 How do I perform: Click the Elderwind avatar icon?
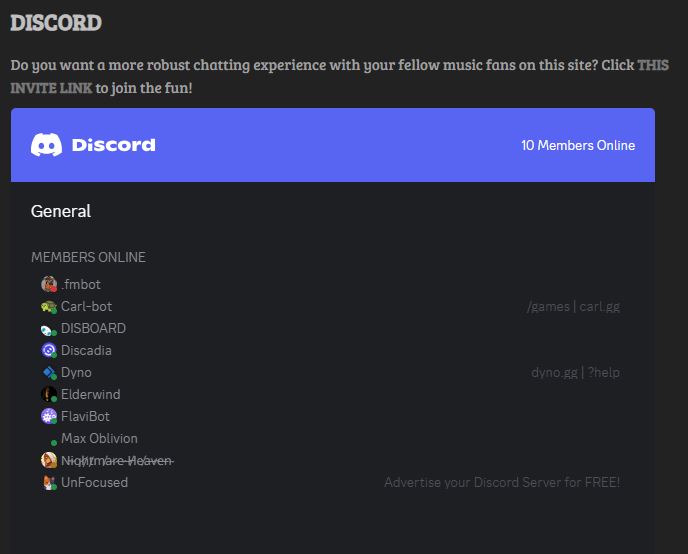tap(49, 394)
